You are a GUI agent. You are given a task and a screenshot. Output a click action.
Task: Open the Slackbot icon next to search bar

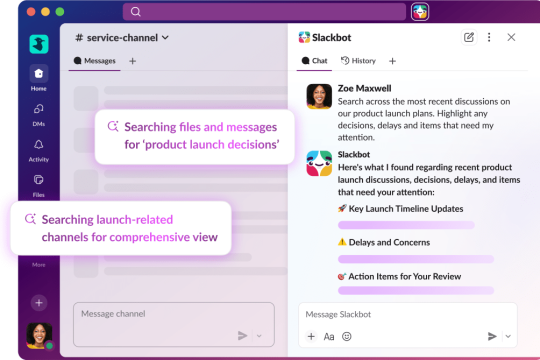pos(420,12)
